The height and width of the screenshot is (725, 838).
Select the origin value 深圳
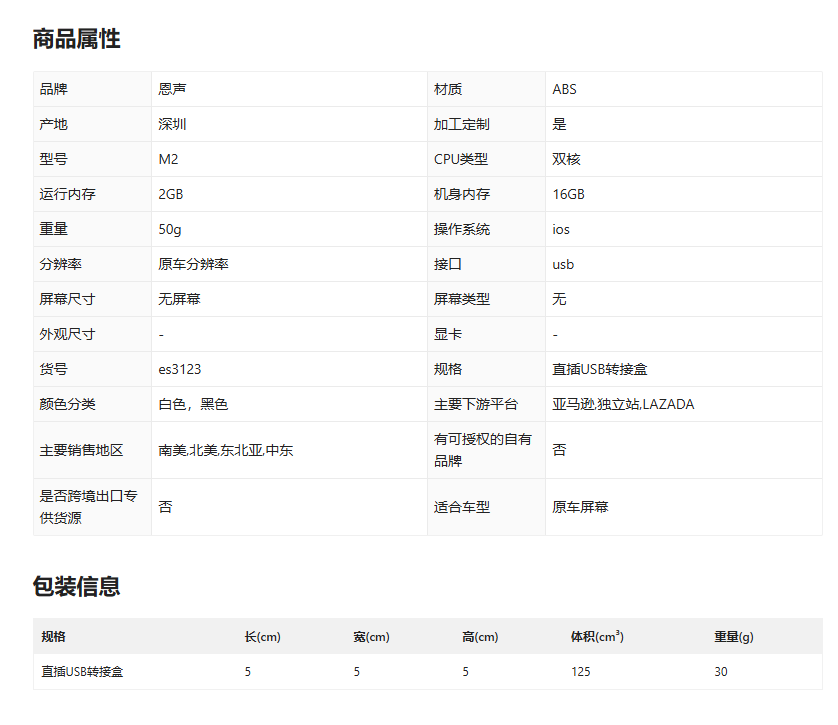pyautogui.click(x=172, y=124)
